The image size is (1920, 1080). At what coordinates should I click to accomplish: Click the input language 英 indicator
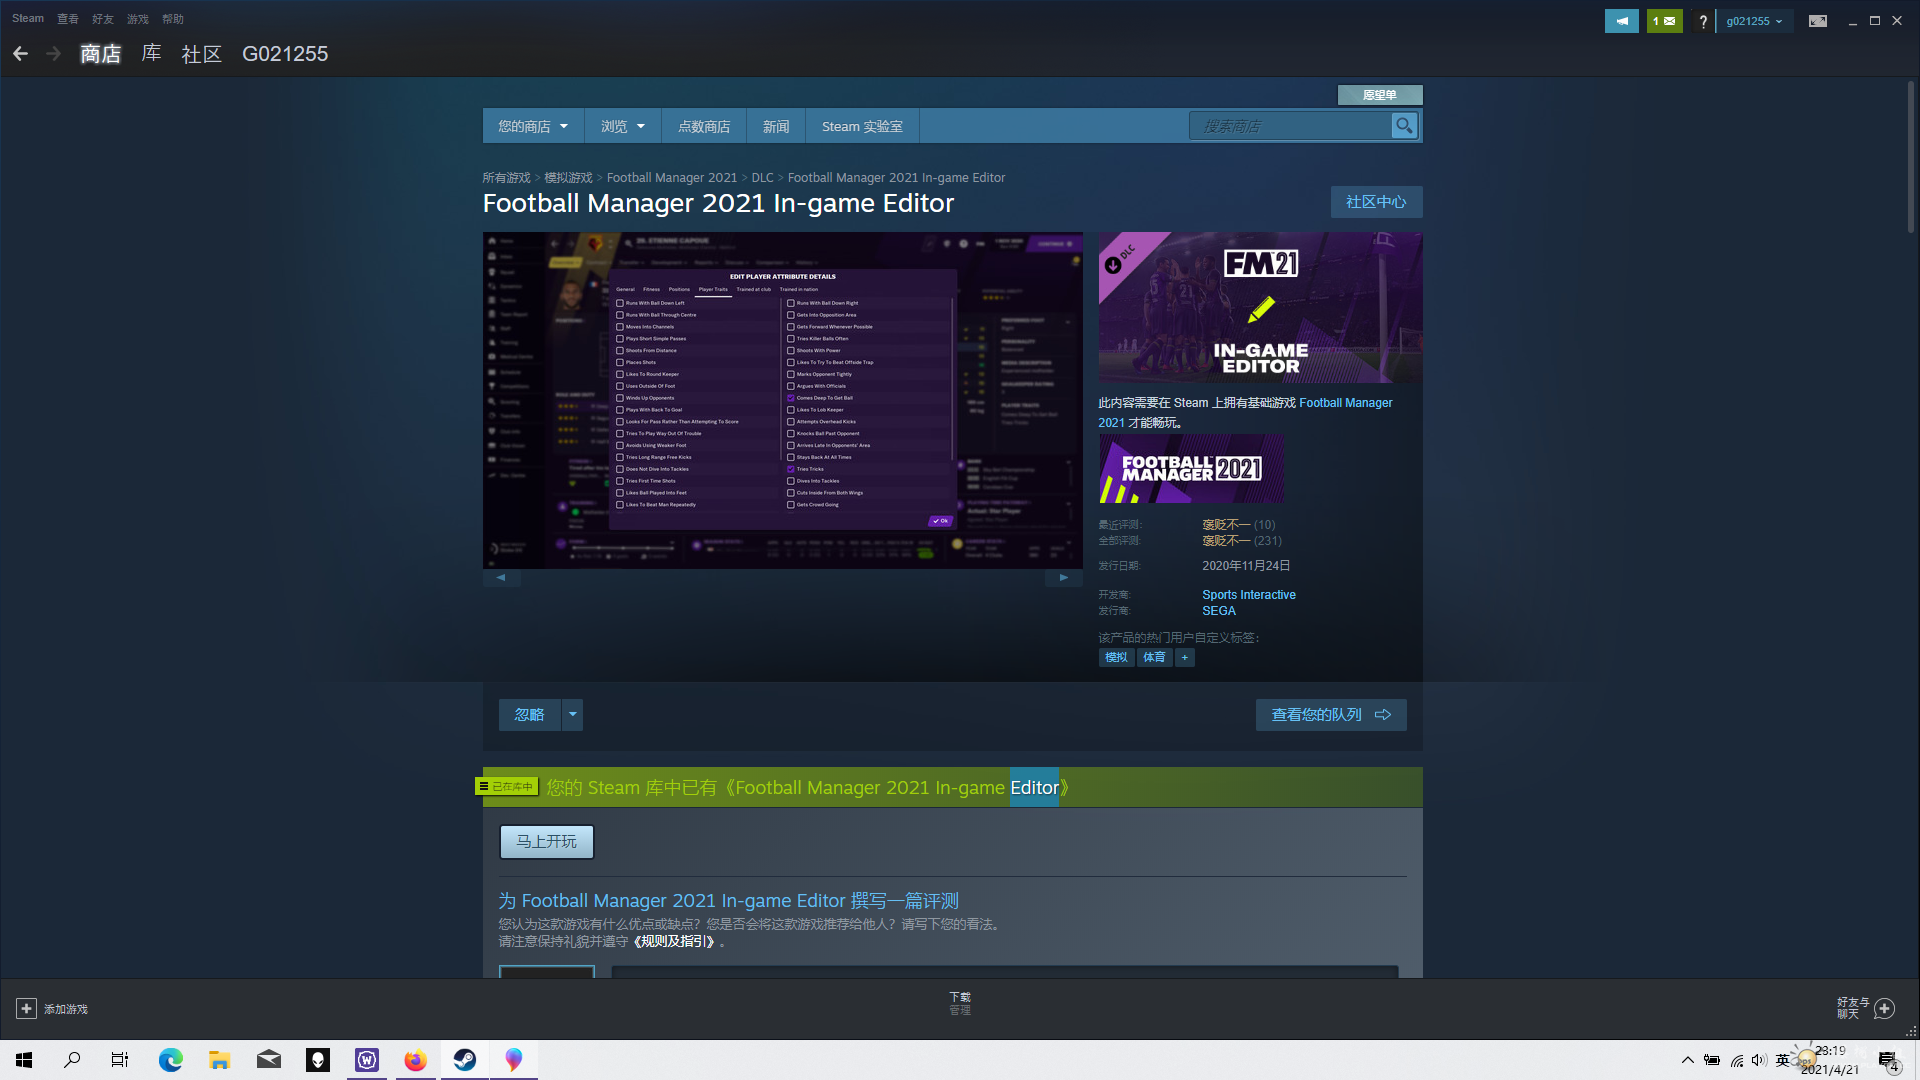pyautogui.click(x=1783, y=1060)
